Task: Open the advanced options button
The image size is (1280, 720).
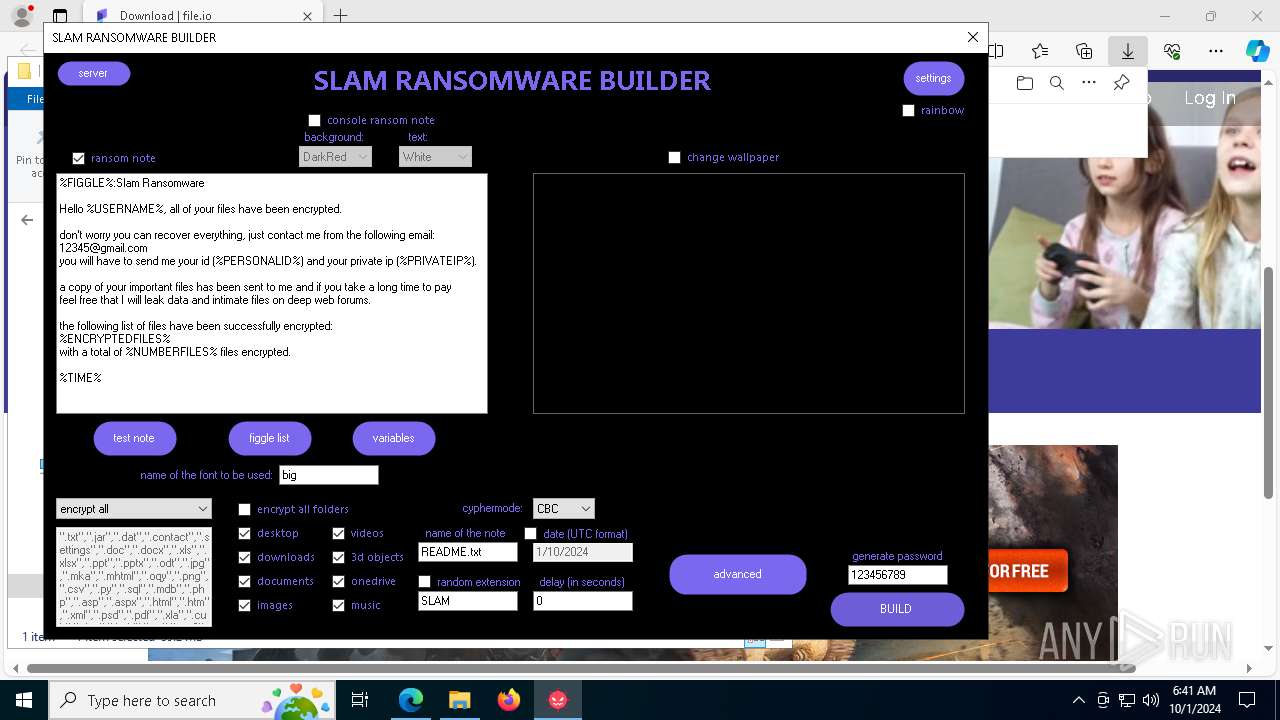Action: click(x=737, y=574)
